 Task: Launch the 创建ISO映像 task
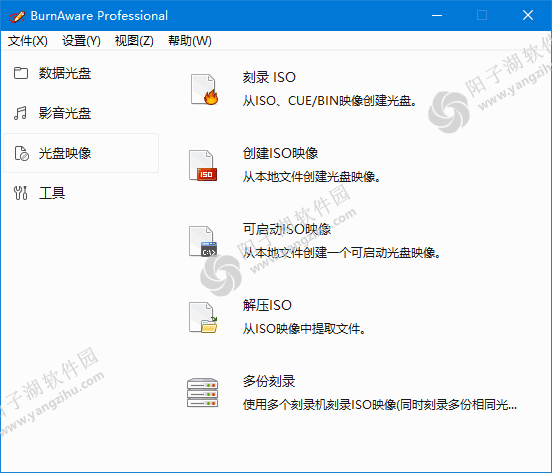pos(280,153)
